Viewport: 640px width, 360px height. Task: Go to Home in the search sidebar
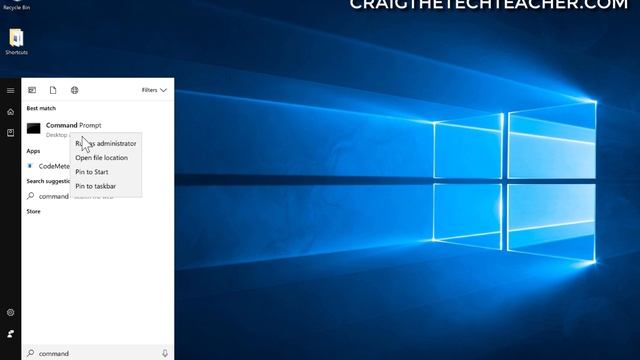(11, 112)
